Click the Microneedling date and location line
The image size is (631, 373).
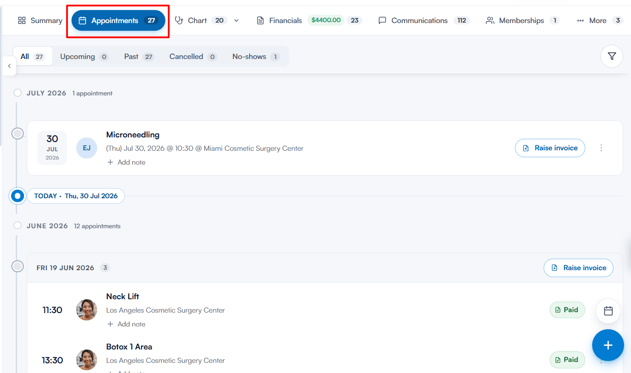[x=204, y=148]
